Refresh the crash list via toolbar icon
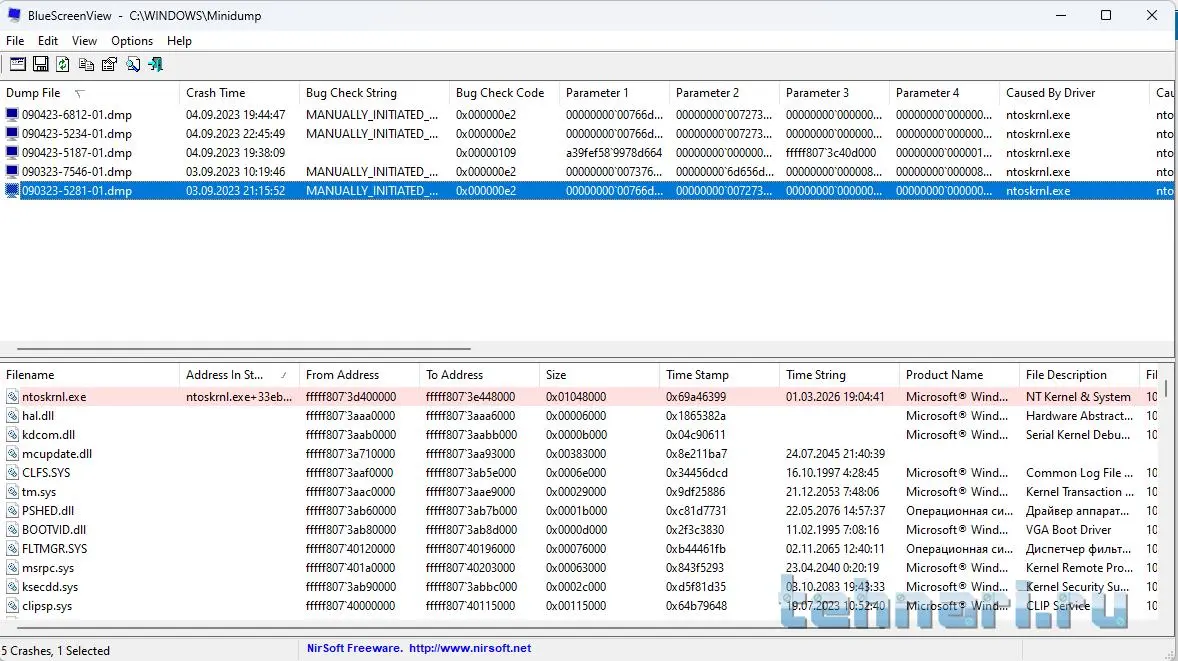 [63, 64]
